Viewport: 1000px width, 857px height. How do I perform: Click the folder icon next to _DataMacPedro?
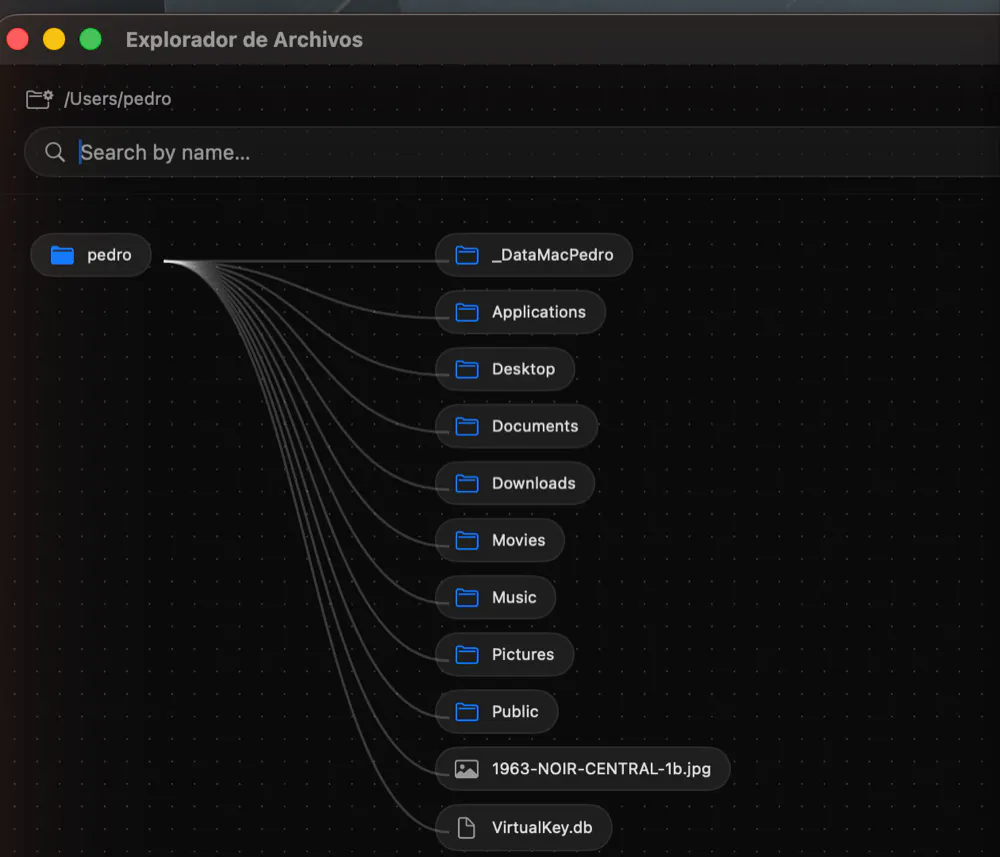(x=467, y=255)
